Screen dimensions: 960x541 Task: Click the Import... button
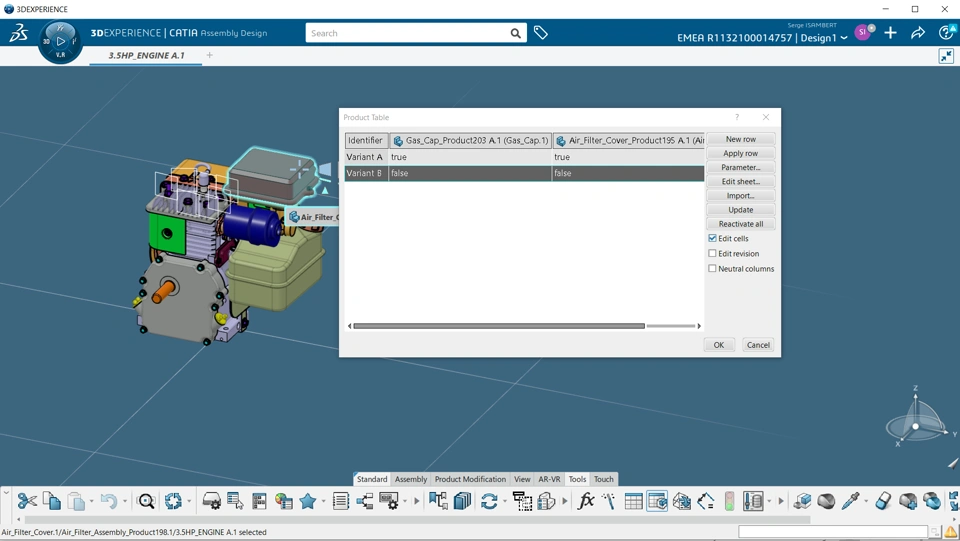(x=741, y=196)
